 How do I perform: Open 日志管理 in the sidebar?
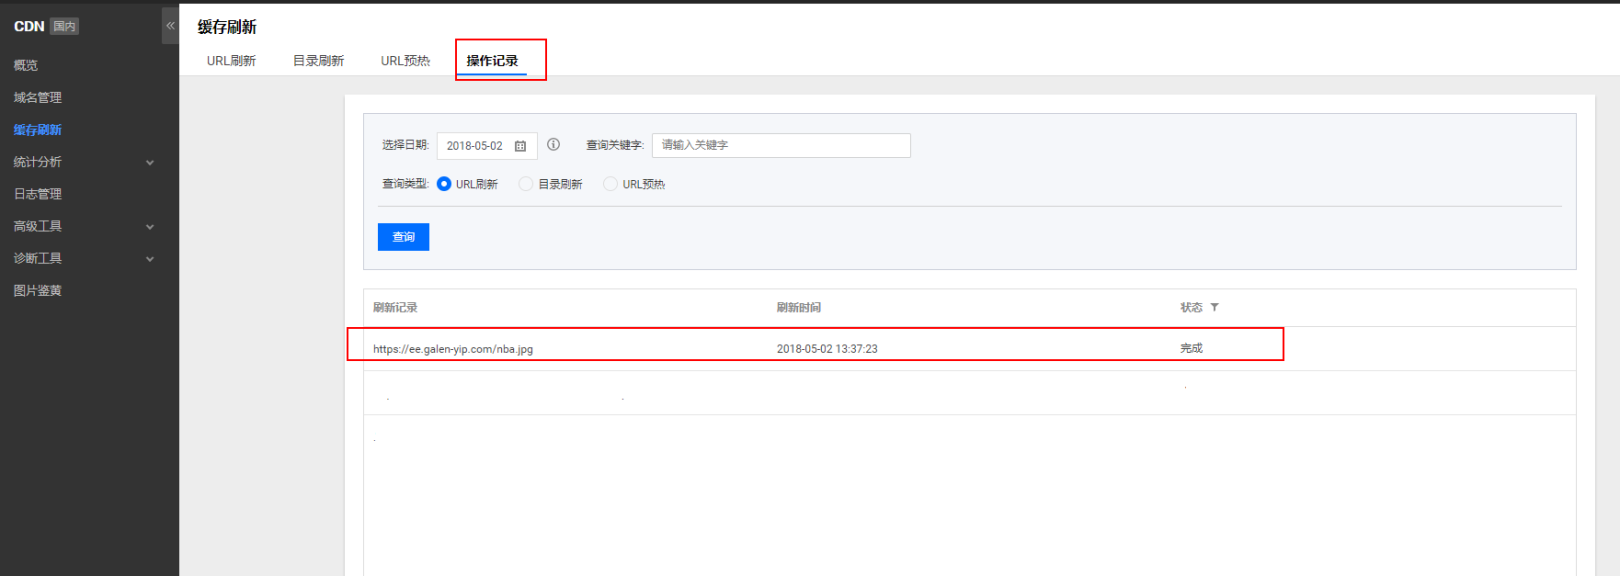(x=38, y=194)
